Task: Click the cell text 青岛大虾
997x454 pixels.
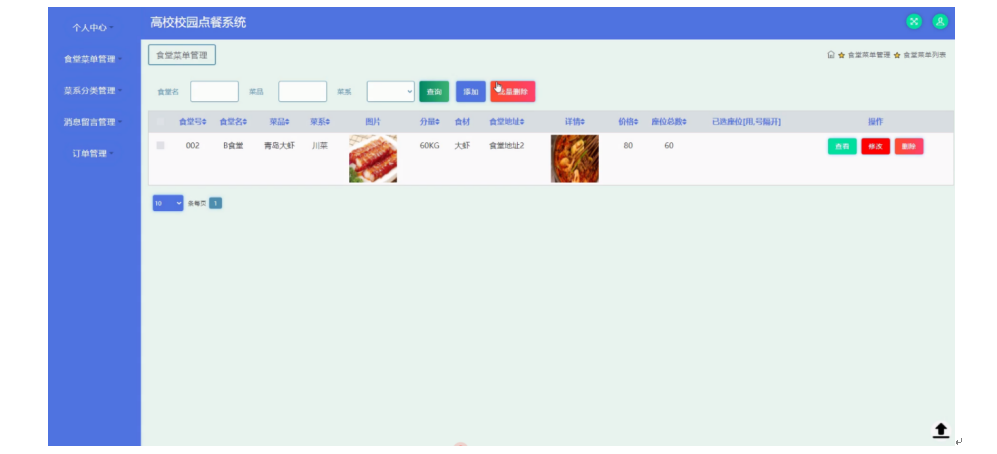Action: [x=279, y=146]
